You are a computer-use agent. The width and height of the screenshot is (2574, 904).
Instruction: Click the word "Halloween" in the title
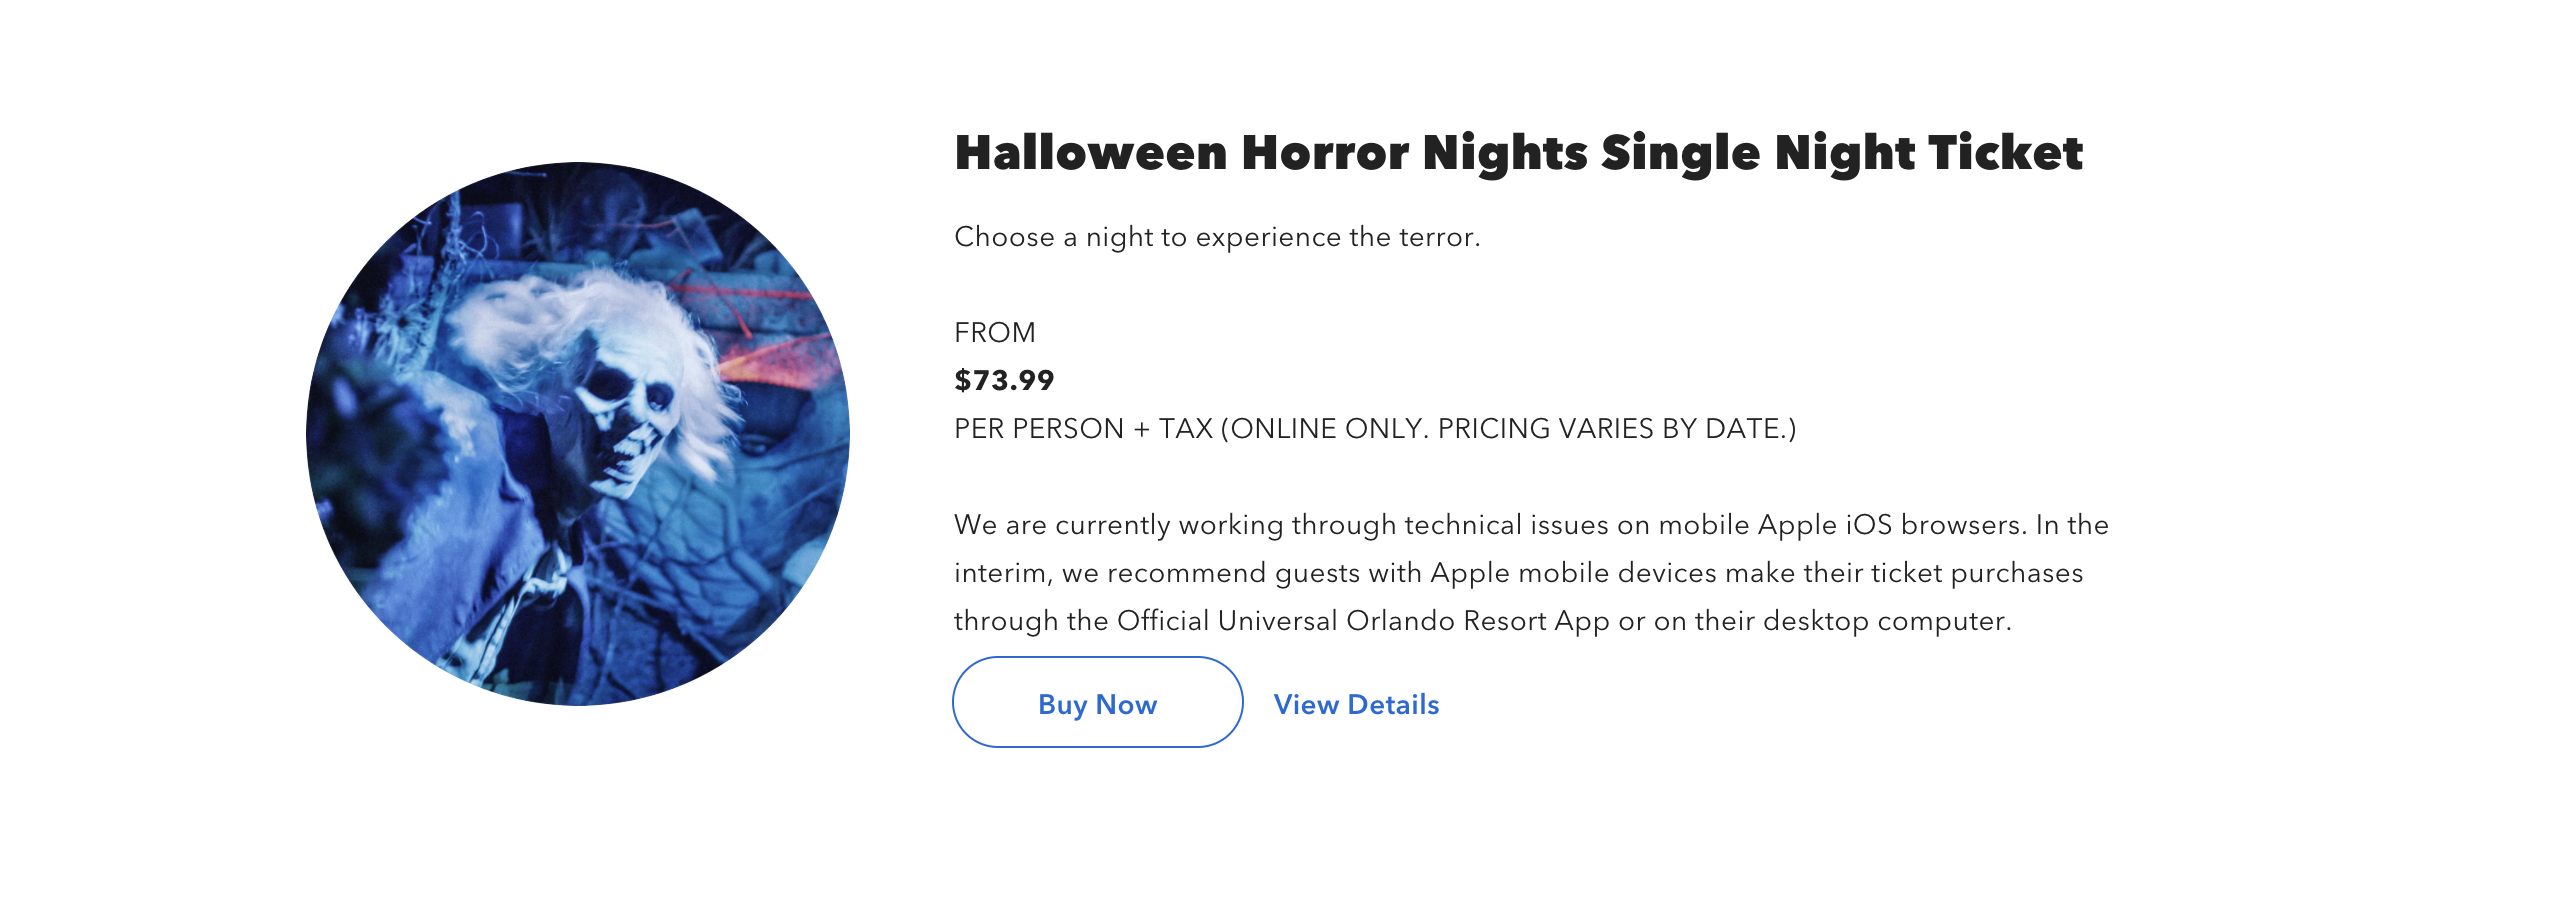(x=1090, y=153)
